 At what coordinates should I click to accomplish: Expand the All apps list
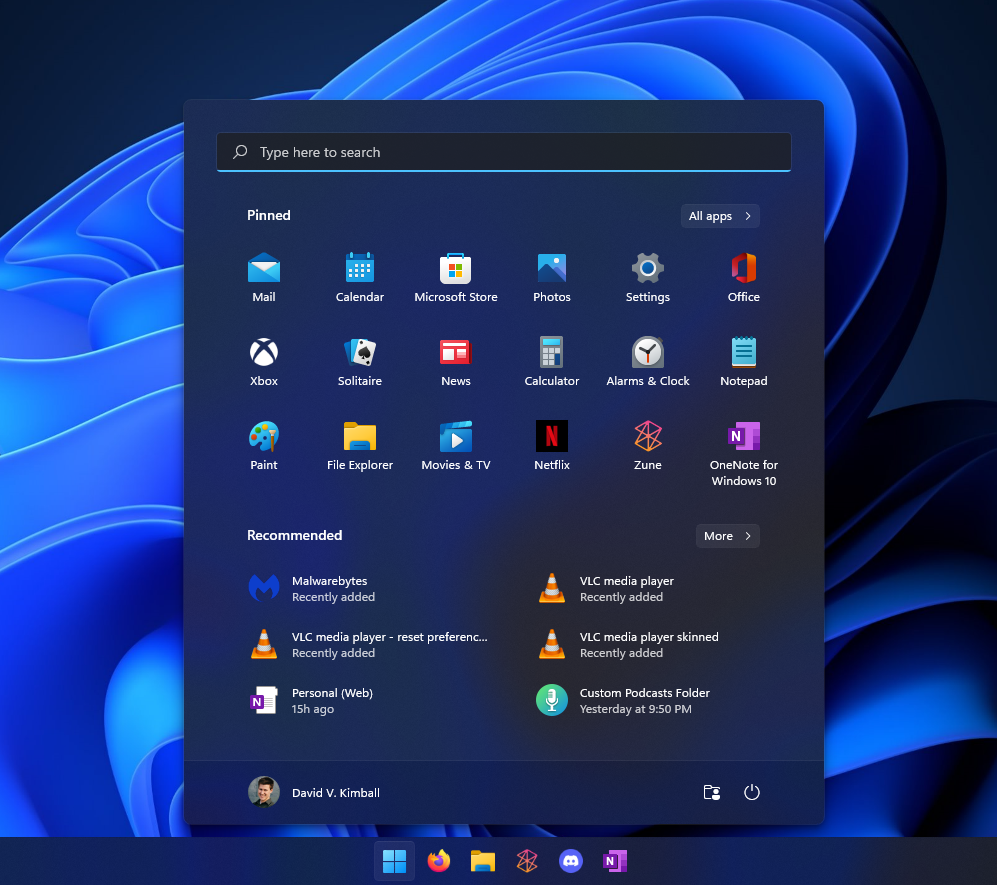(x=720, y=216)
